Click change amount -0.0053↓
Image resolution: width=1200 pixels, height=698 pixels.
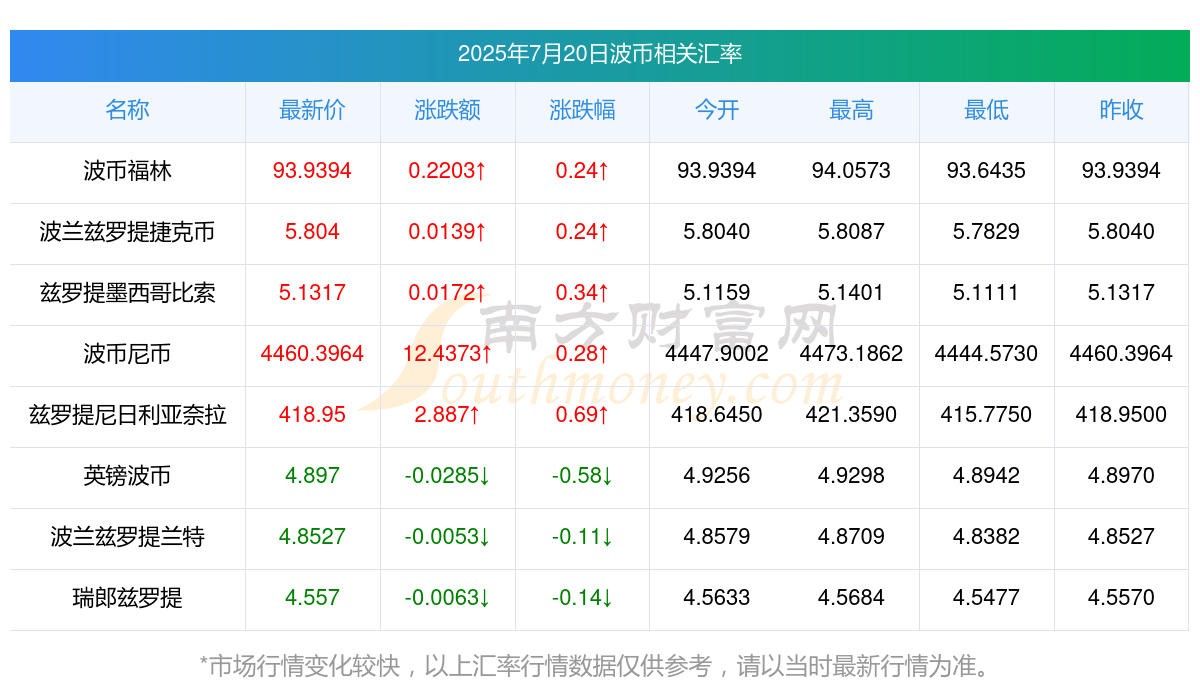click(x=447, y=537)
